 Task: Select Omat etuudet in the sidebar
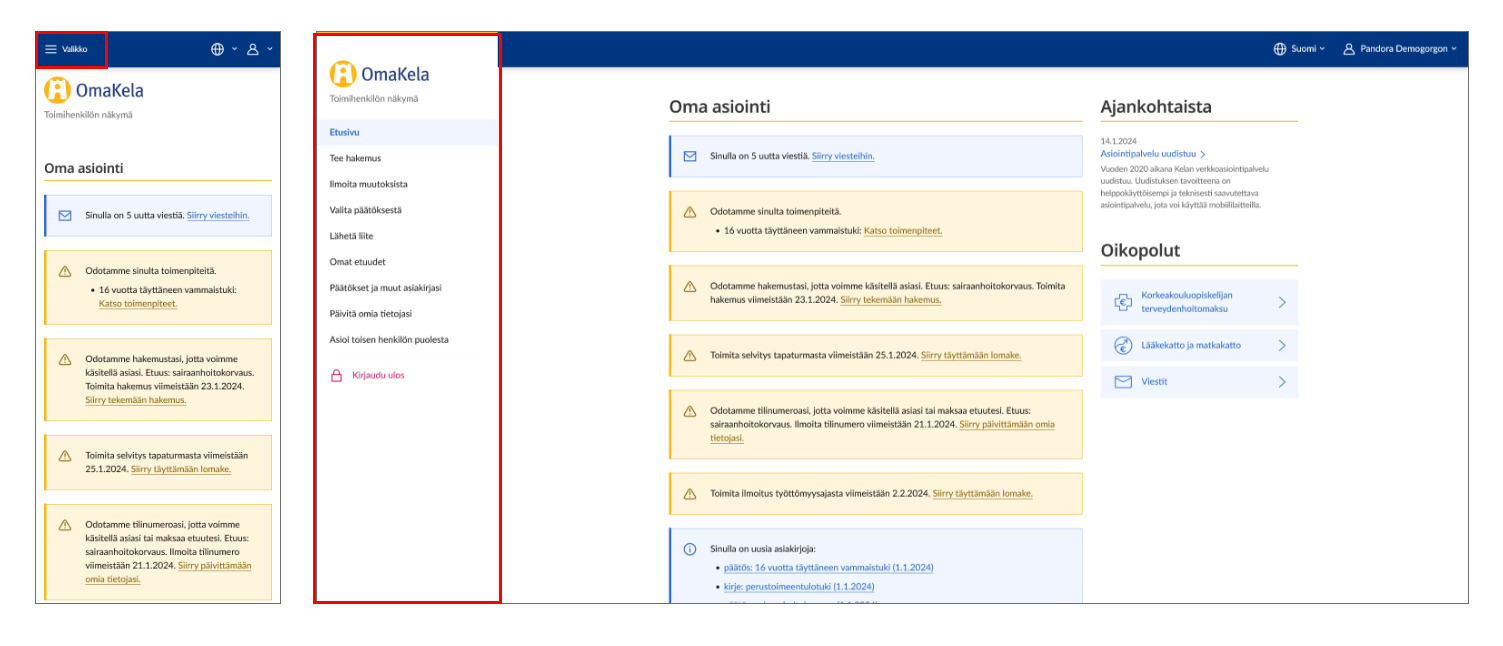point(357,262)
